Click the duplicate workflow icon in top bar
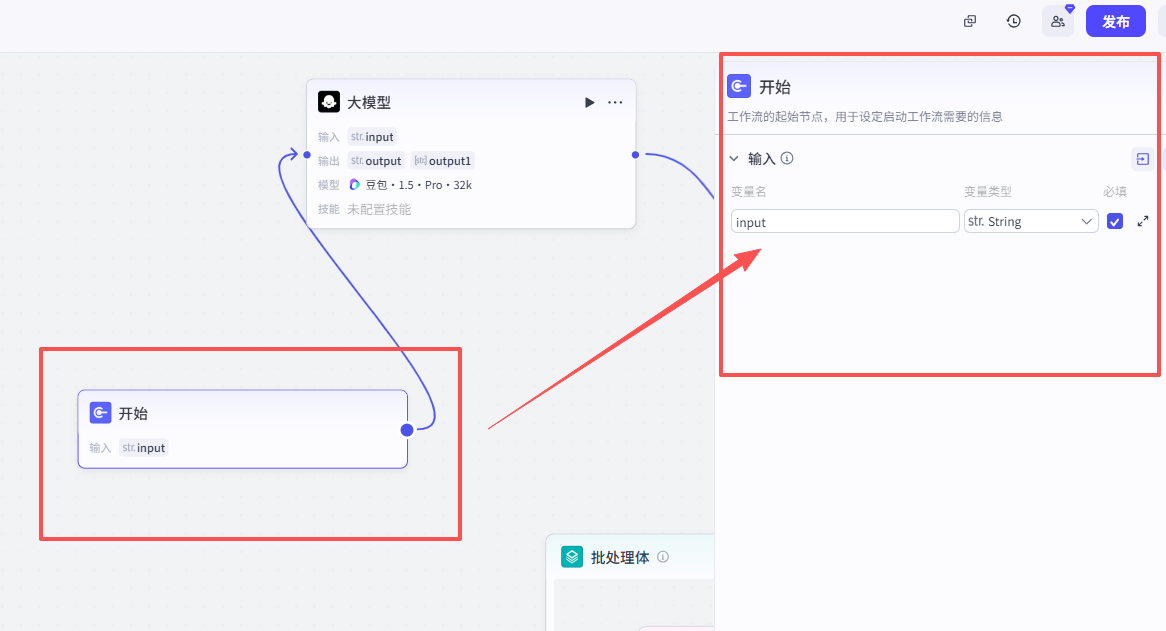The height and width of the screenshot is (631, 1166). 970,22
